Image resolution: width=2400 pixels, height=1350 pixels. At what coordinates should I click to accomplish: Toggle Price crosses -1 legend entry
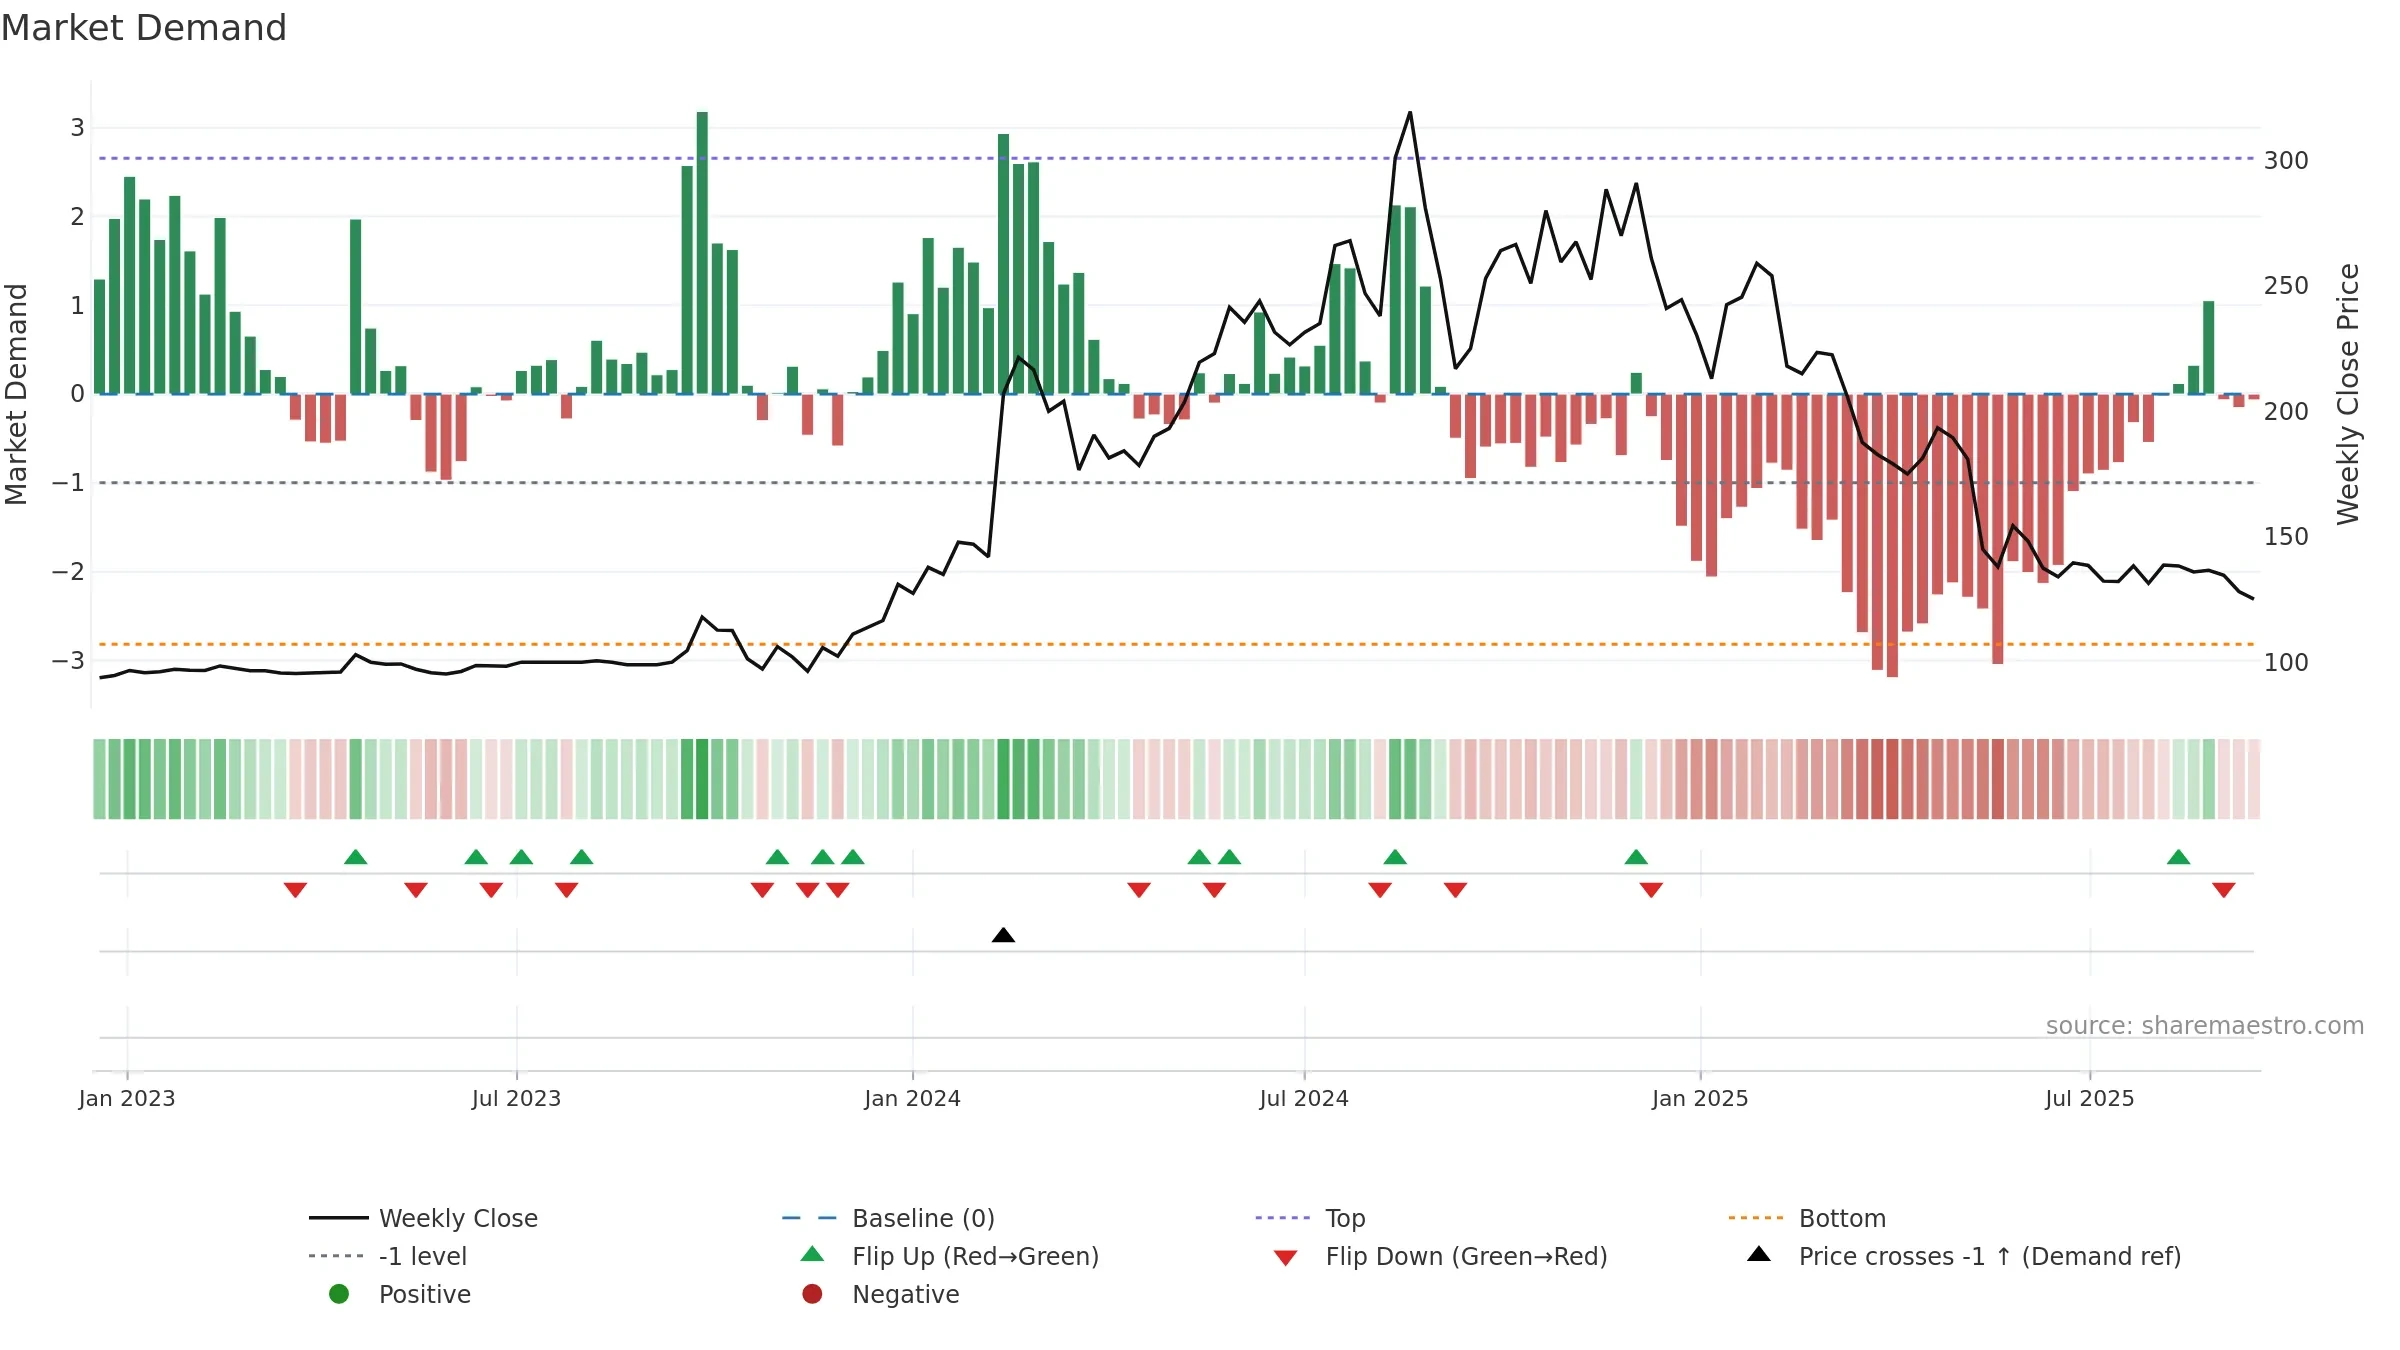(x=1963, y=1256)
